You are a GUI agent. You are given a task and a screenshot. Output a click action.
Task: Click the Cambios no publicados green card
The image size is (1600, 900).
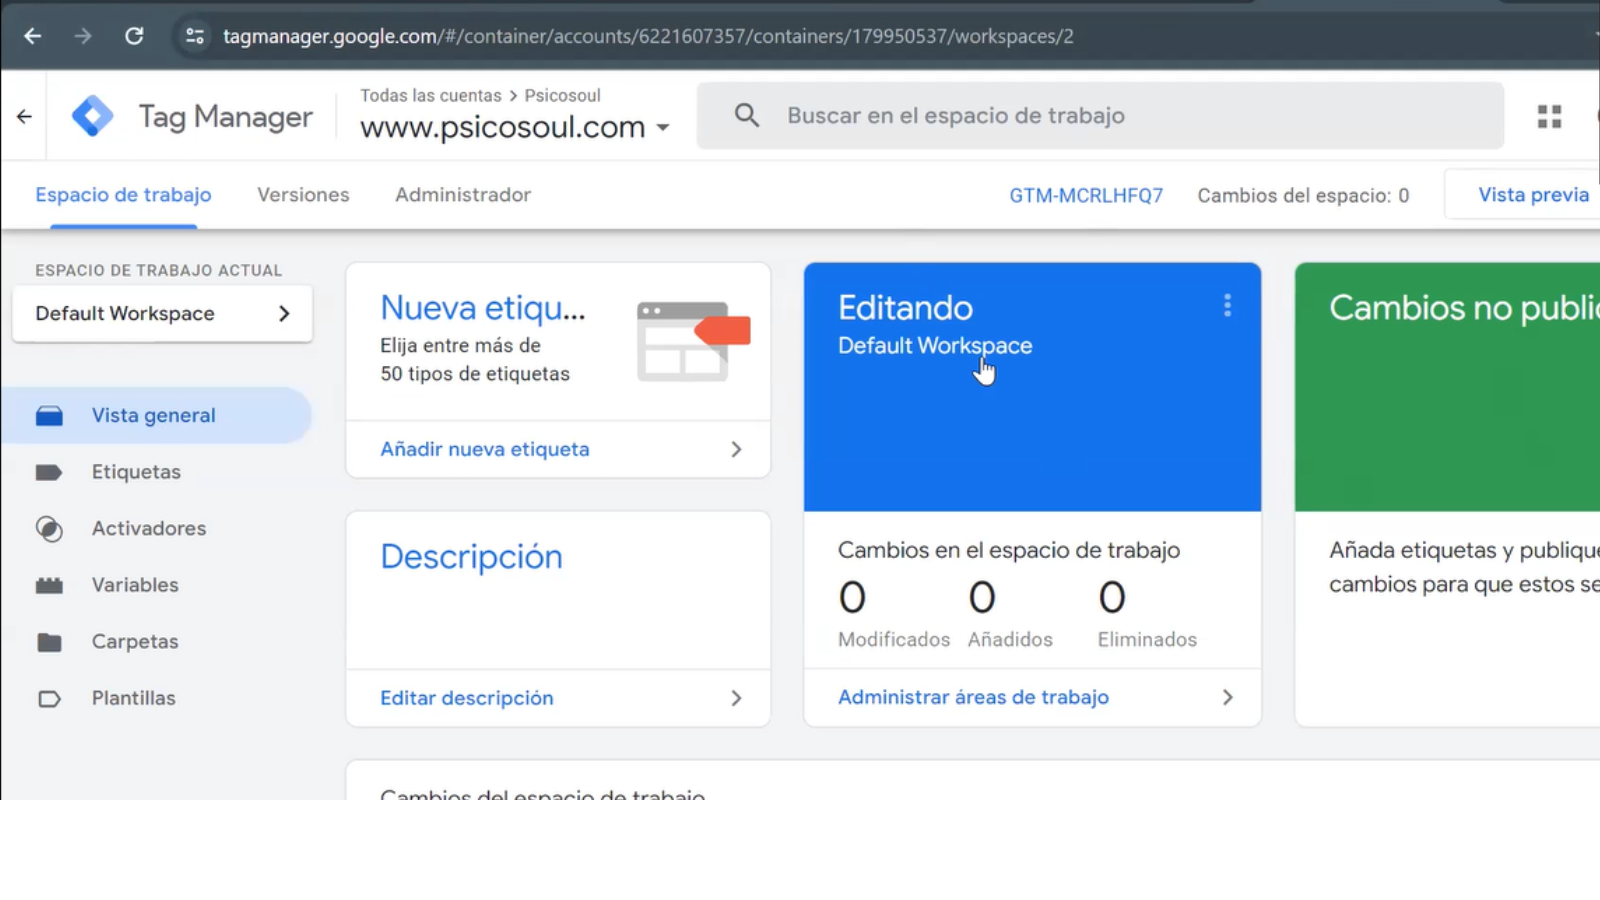[1447, 387]
